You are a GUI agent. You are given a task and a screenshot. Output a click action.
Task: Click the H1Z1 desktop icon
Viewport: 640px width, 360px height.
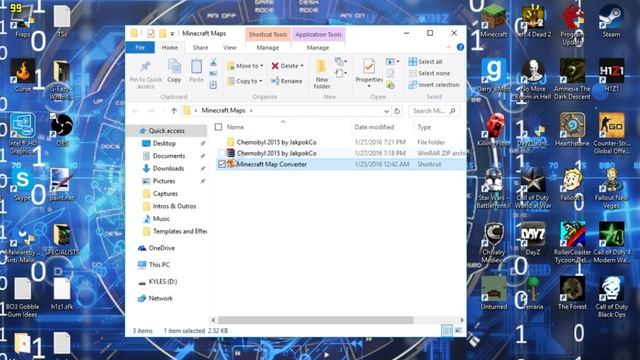611,75
